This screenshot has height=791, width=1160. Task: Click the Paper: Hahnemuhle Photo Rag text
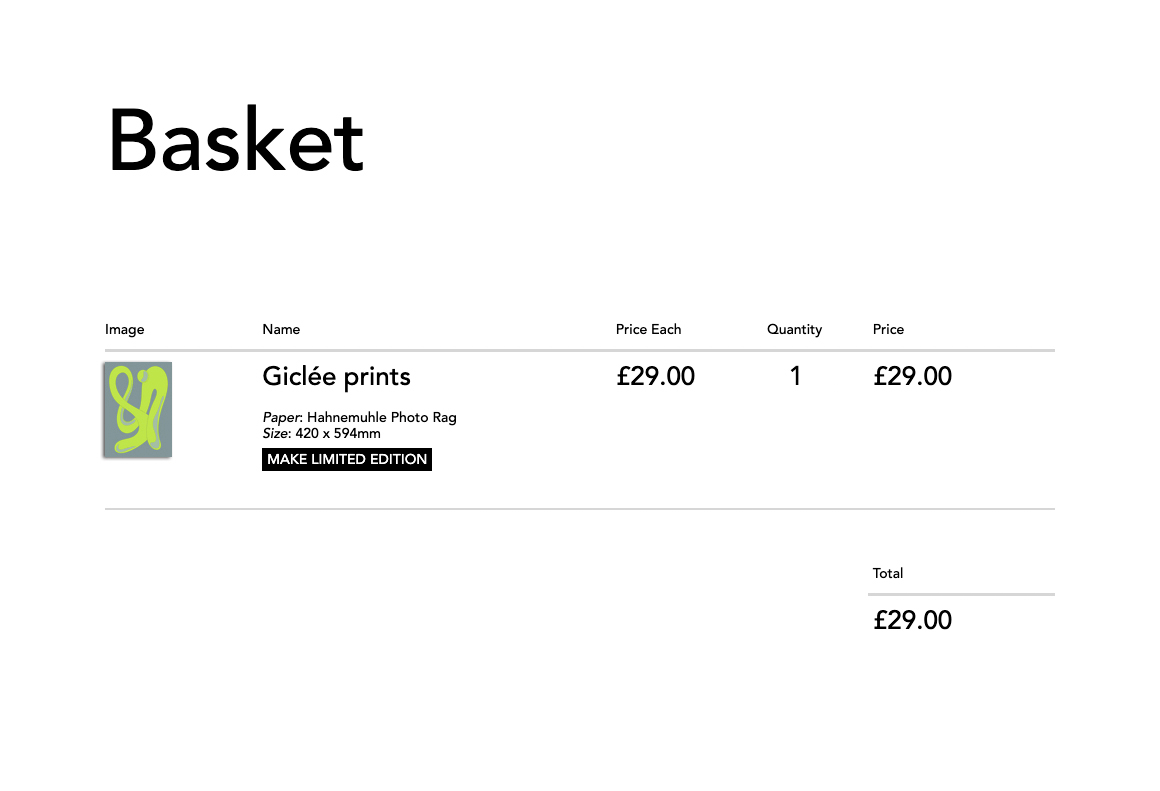click(x=360, y=417)
